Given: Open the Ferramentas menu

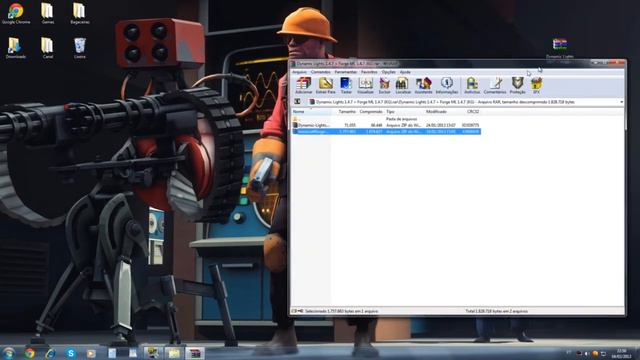Looking at the screenshot, I should (x=345, y=72).
